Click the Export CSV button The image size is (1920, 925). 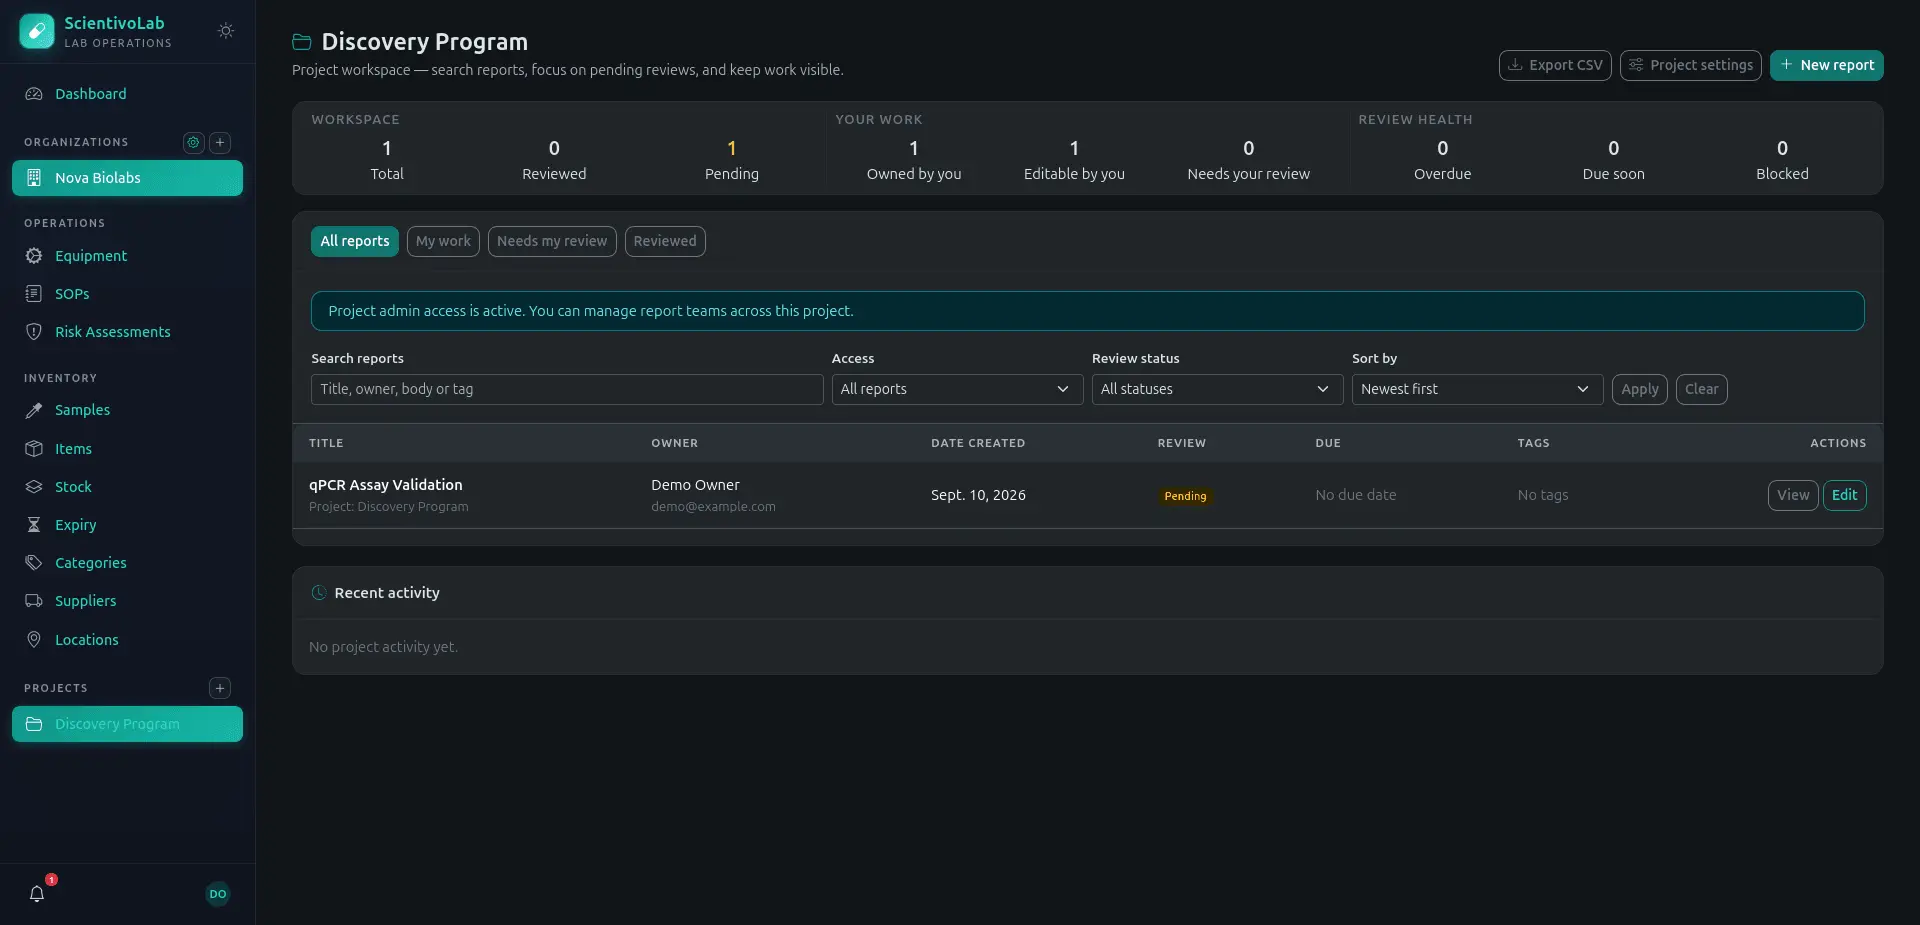click(1555, 65)
